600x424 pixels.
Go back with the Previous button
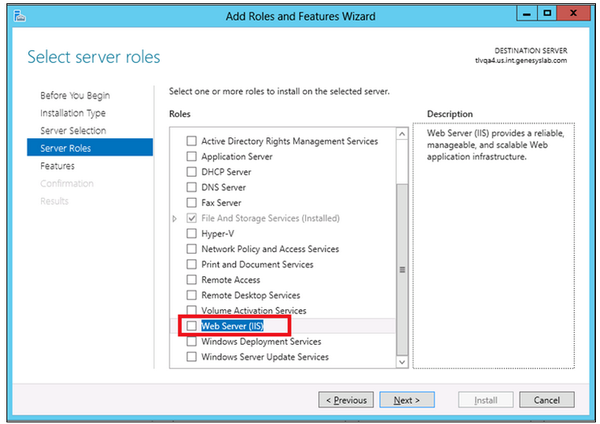coord(346,400)
